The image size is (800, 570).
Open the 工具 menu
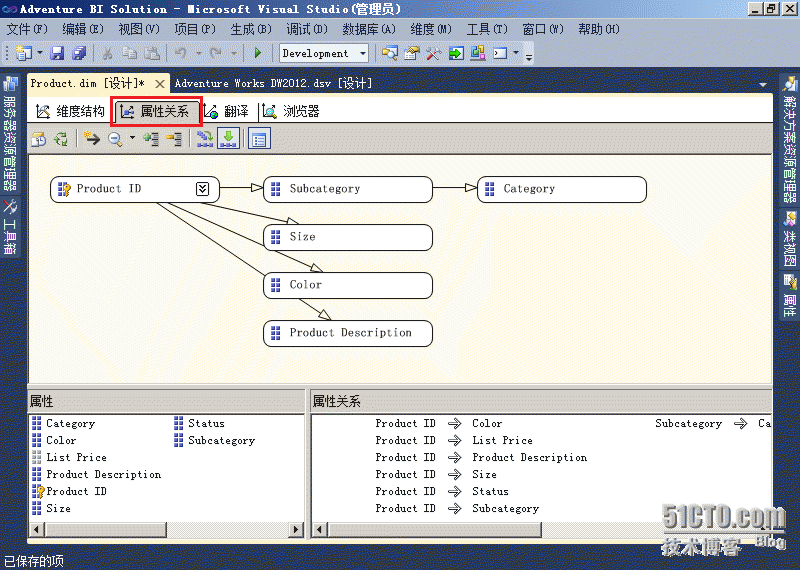[x=487, y=29]
